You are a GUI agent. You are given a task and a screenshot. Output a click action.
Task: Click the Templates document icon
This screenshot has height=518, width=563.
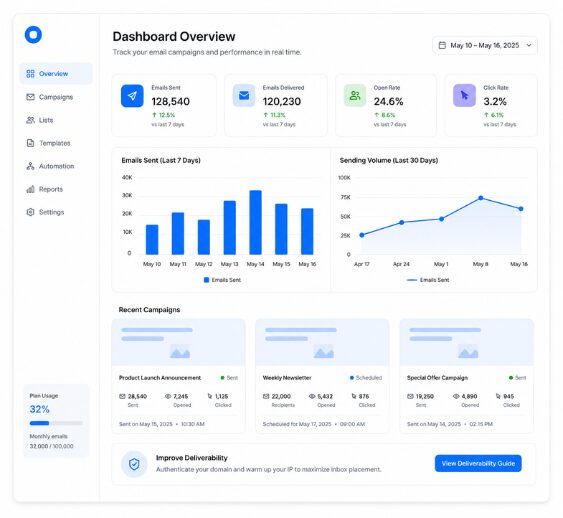pos(31,143)
